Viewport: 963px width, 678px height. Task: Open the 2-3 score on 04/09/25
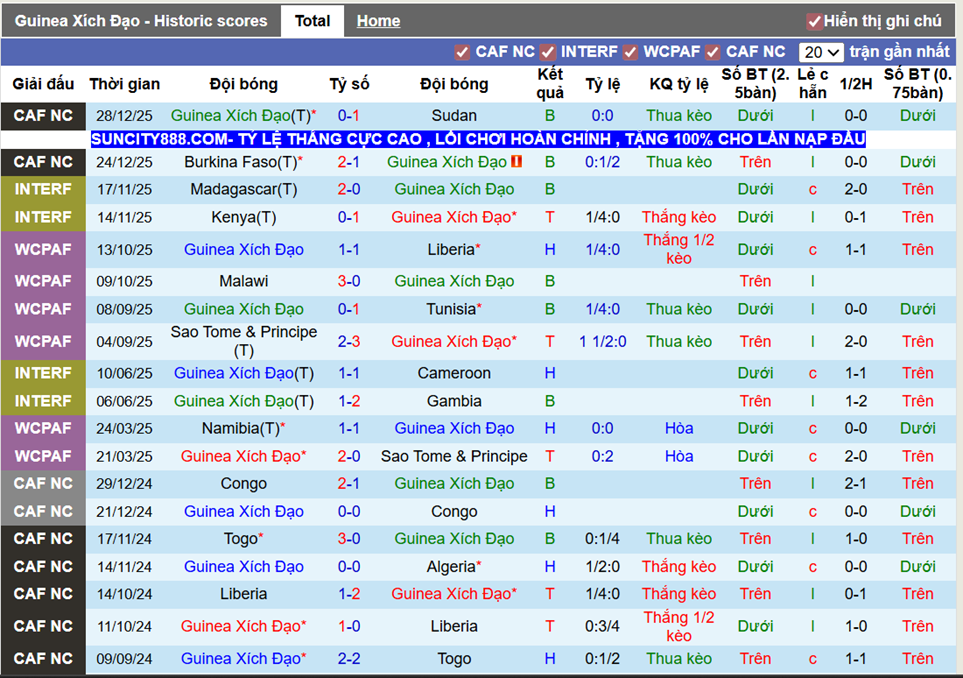point(349,341)
